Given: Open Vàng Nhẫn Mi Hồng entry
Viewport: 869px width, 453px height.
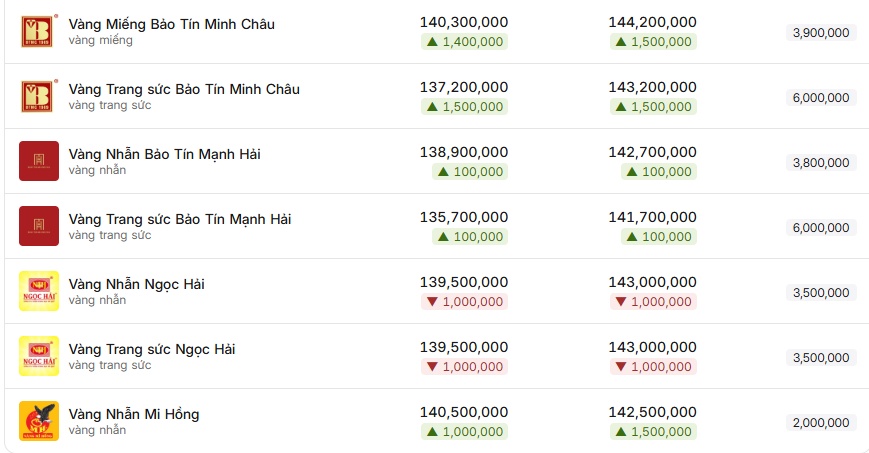Looking at the screenshot, I should (134, 414).
